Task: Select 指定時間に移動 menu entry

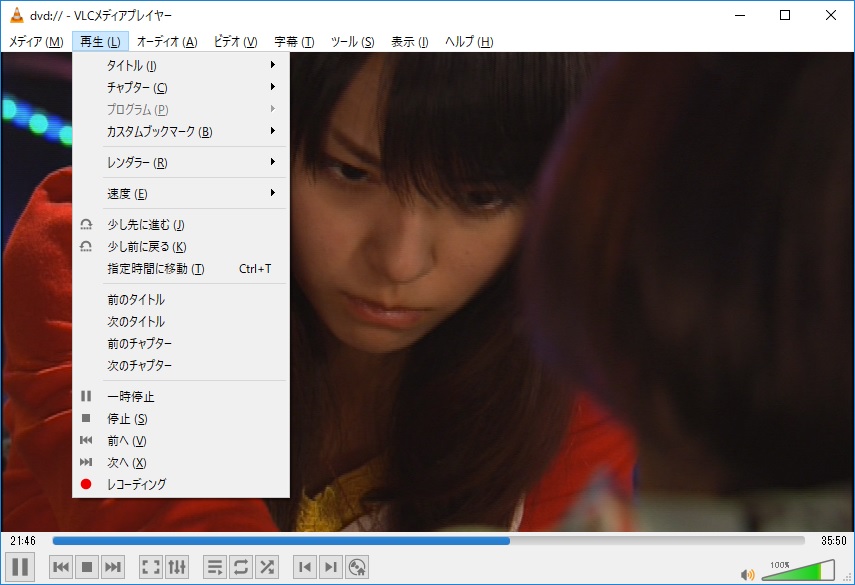Action: click(x=156, y=269)
